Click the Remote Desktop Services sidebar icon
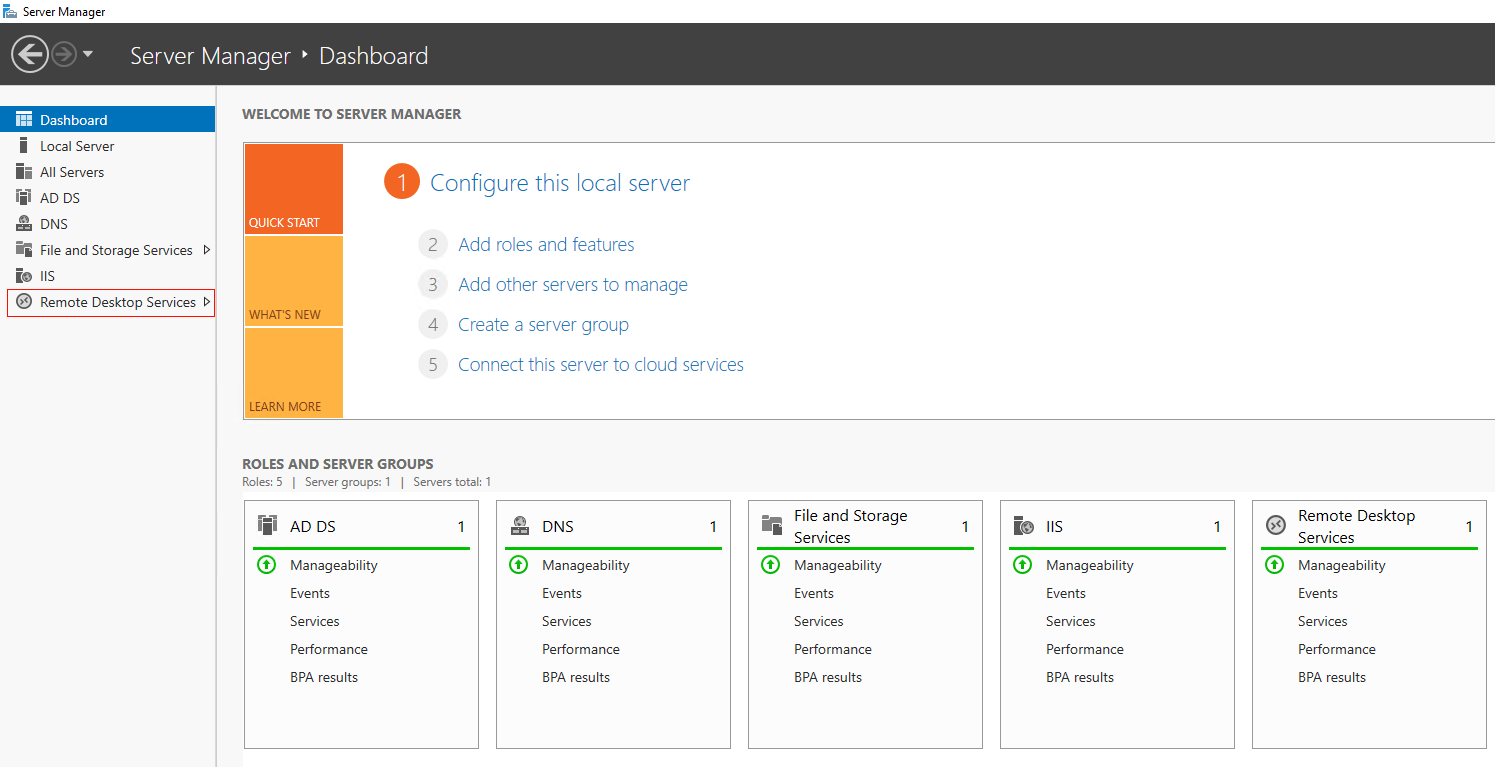This screenshot has height=767, width=1495. (x=24, y=302)
